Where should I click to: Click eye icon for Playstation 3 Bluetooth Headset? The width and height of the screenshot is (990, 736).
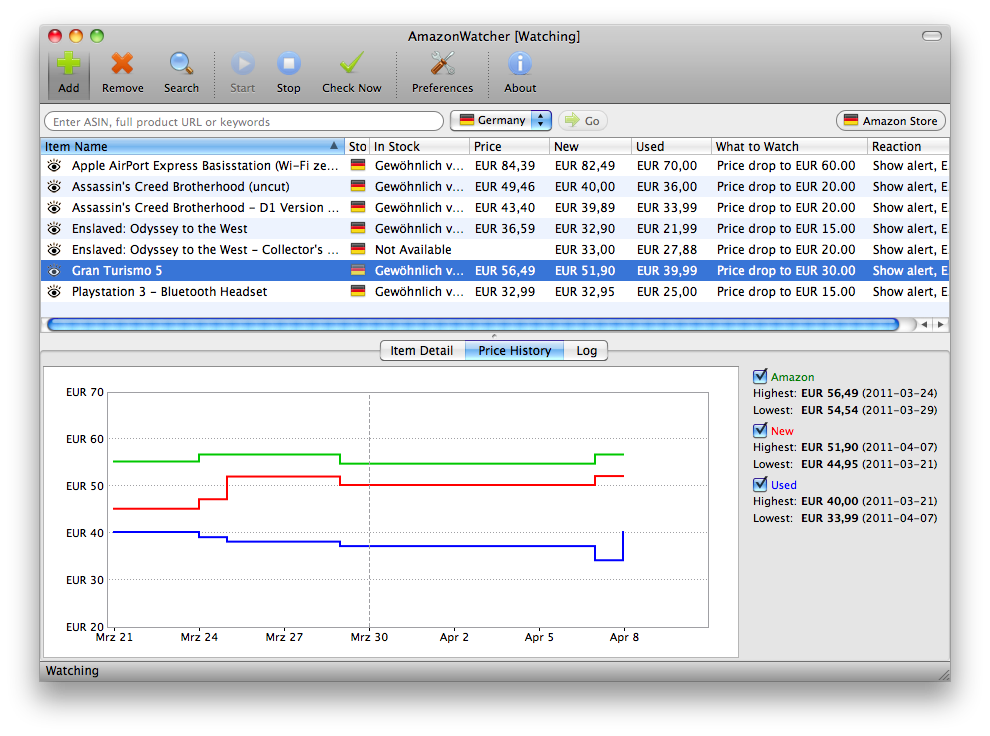54,292
